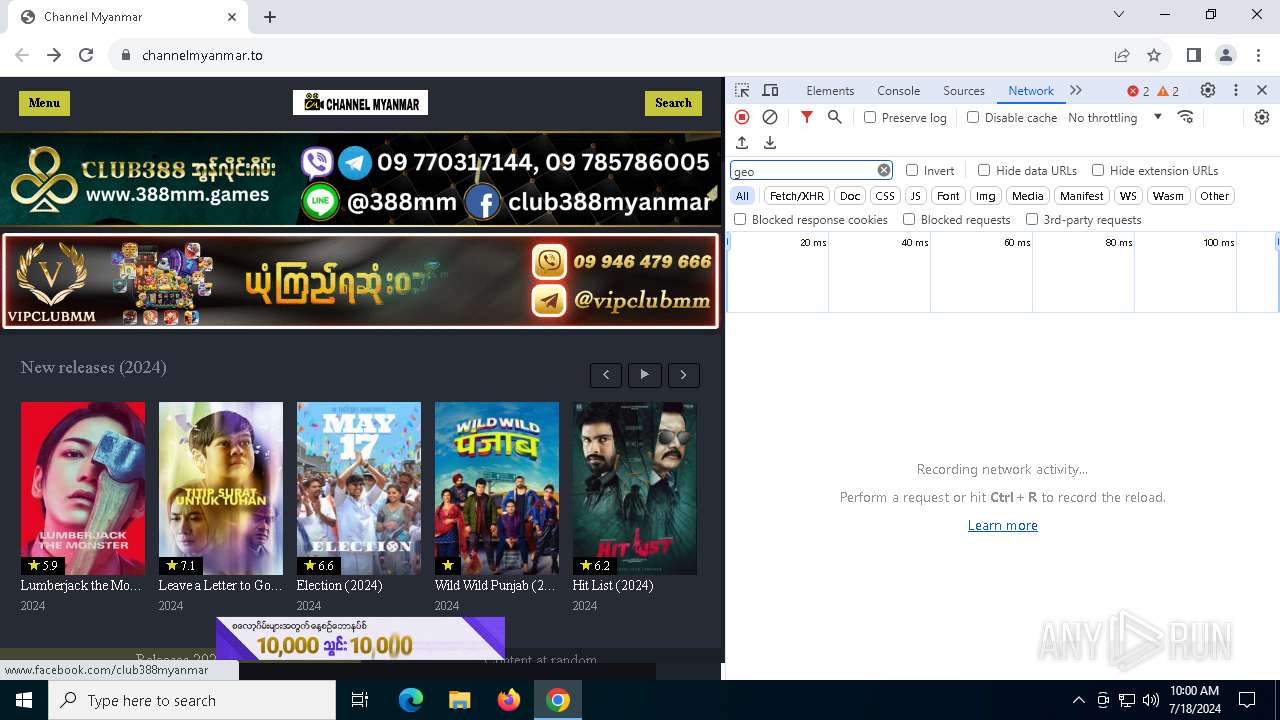Select the Network tab
The height and width of the screenshot is (720, 1280).
(1031, 90)
